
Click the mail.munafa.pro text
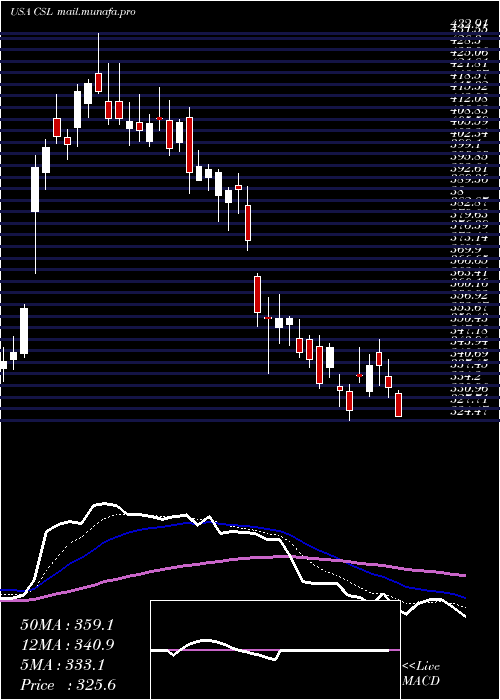[96, 12]
